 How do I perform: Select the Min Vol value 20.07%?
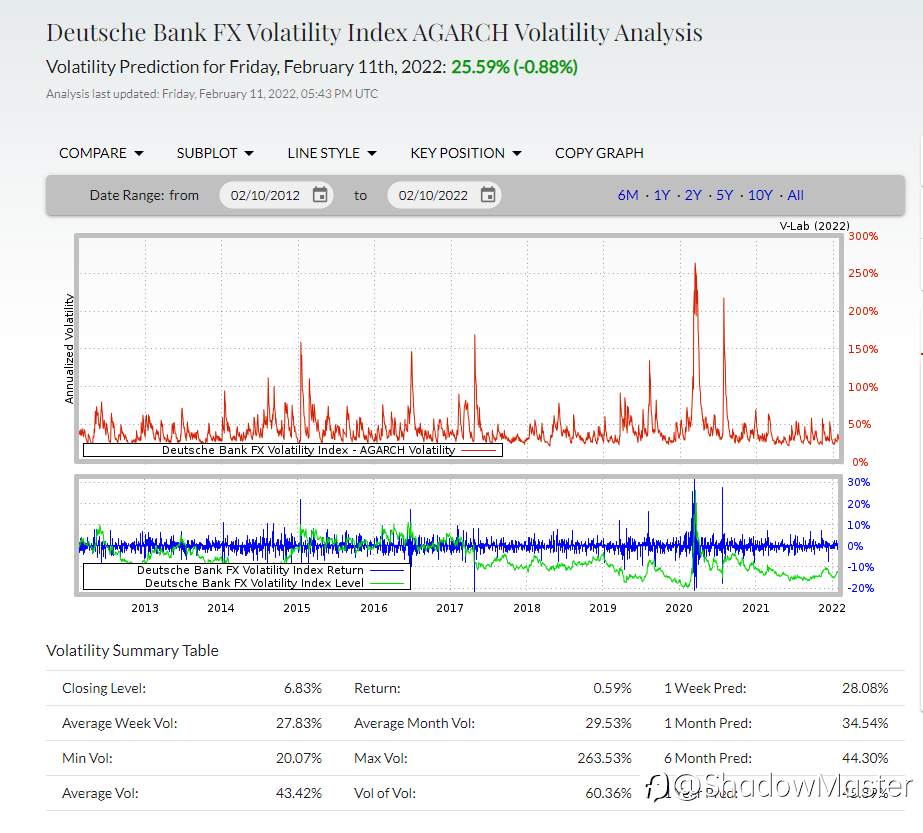(x=298, y=758)
